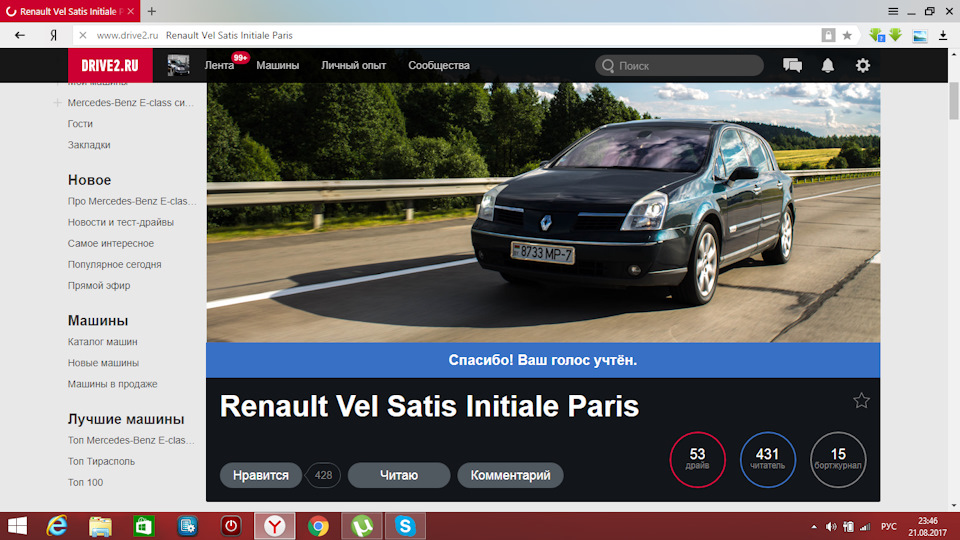960x540 pixels.
Task: Open the notifications bell icon
Action: 828,66
